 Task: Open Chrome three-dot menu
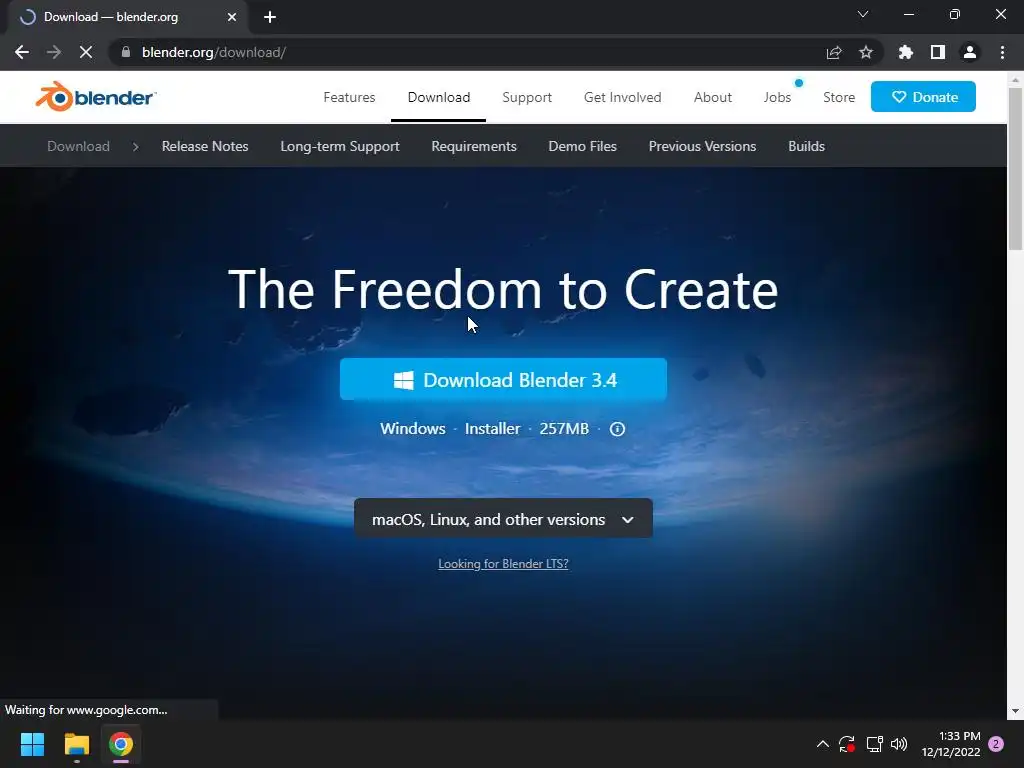pyautogui.click(x=1002, y=52)
